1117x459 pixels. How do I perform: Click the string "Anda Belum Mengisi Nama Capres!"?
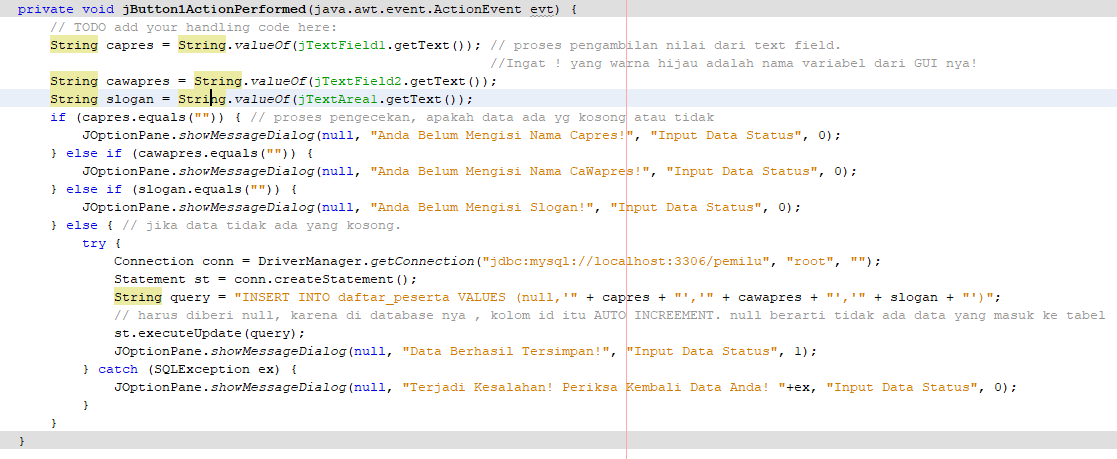[502, 135]
